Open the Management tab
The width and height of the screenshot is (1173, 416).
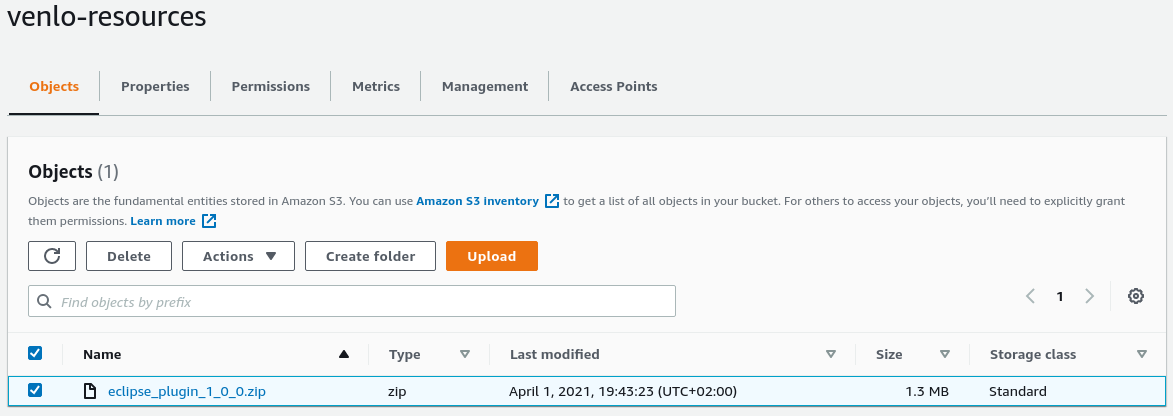pyautogui.click(x=485, y=86)
